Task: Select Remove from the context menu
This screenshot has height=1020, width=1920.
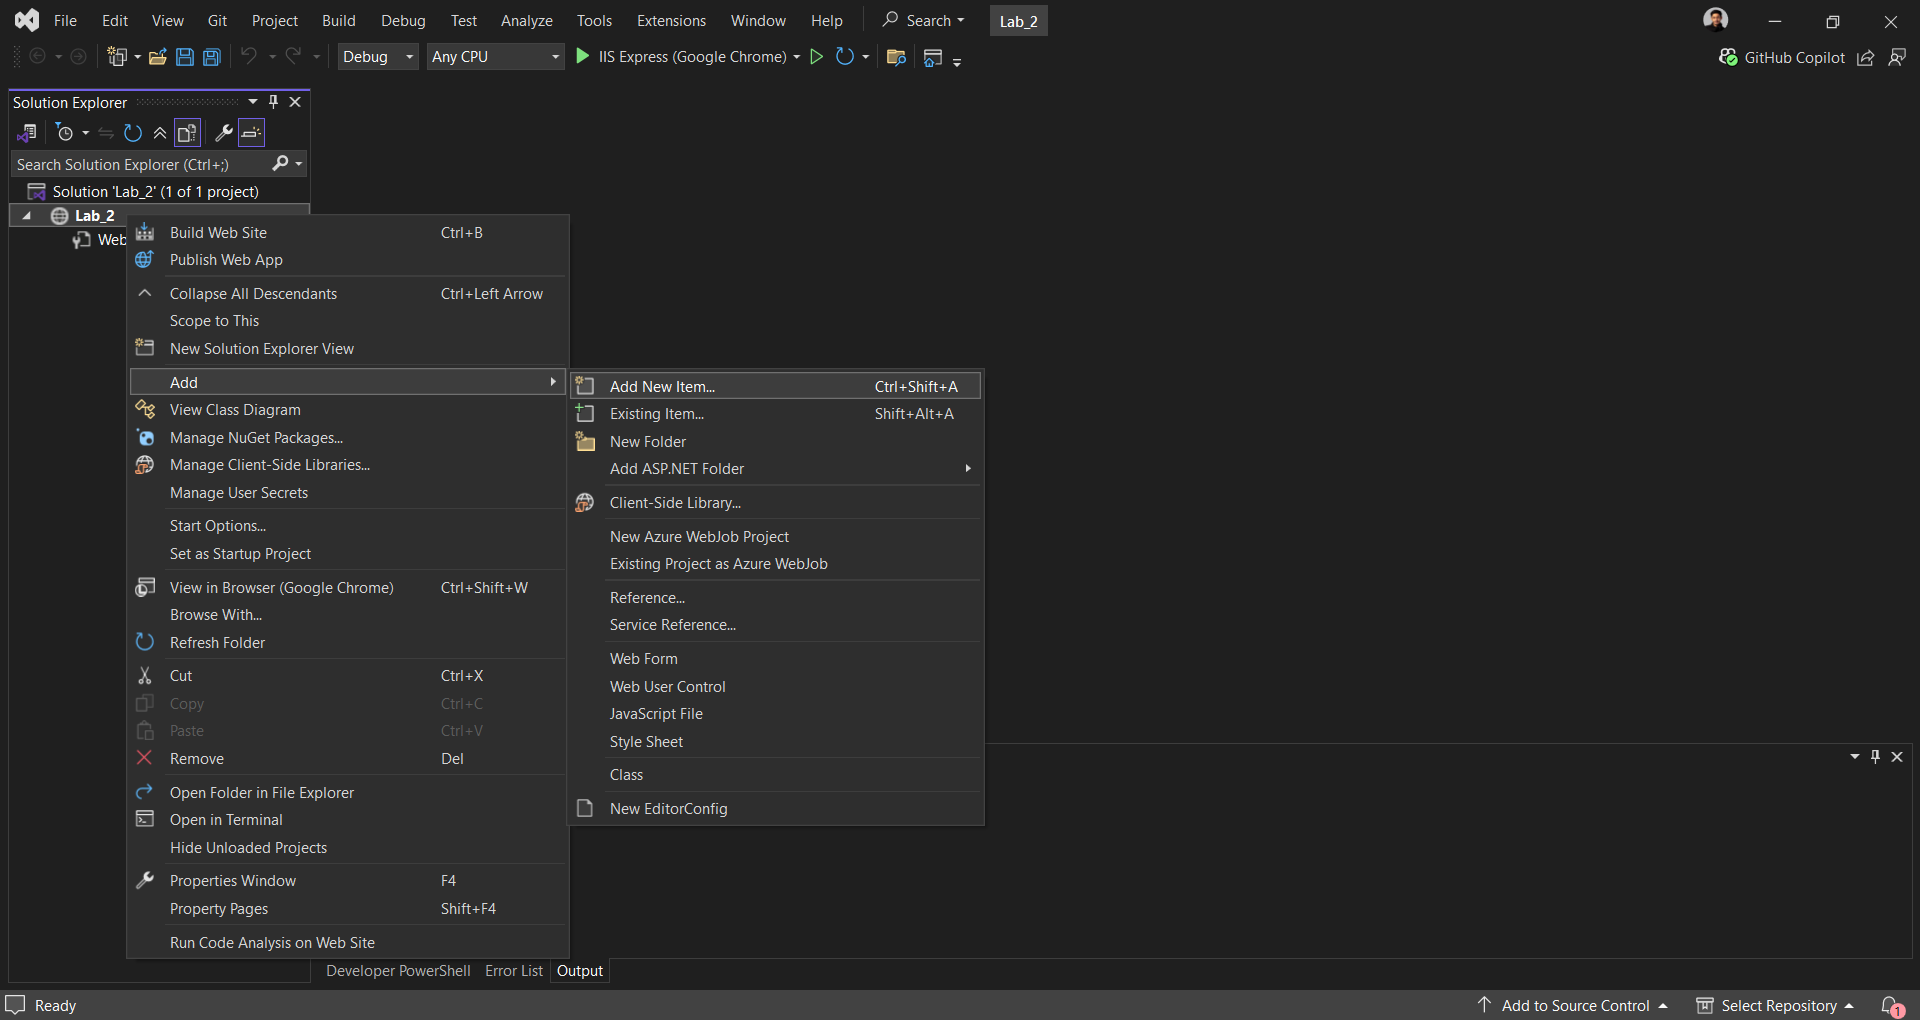Action: coord(347,759)
